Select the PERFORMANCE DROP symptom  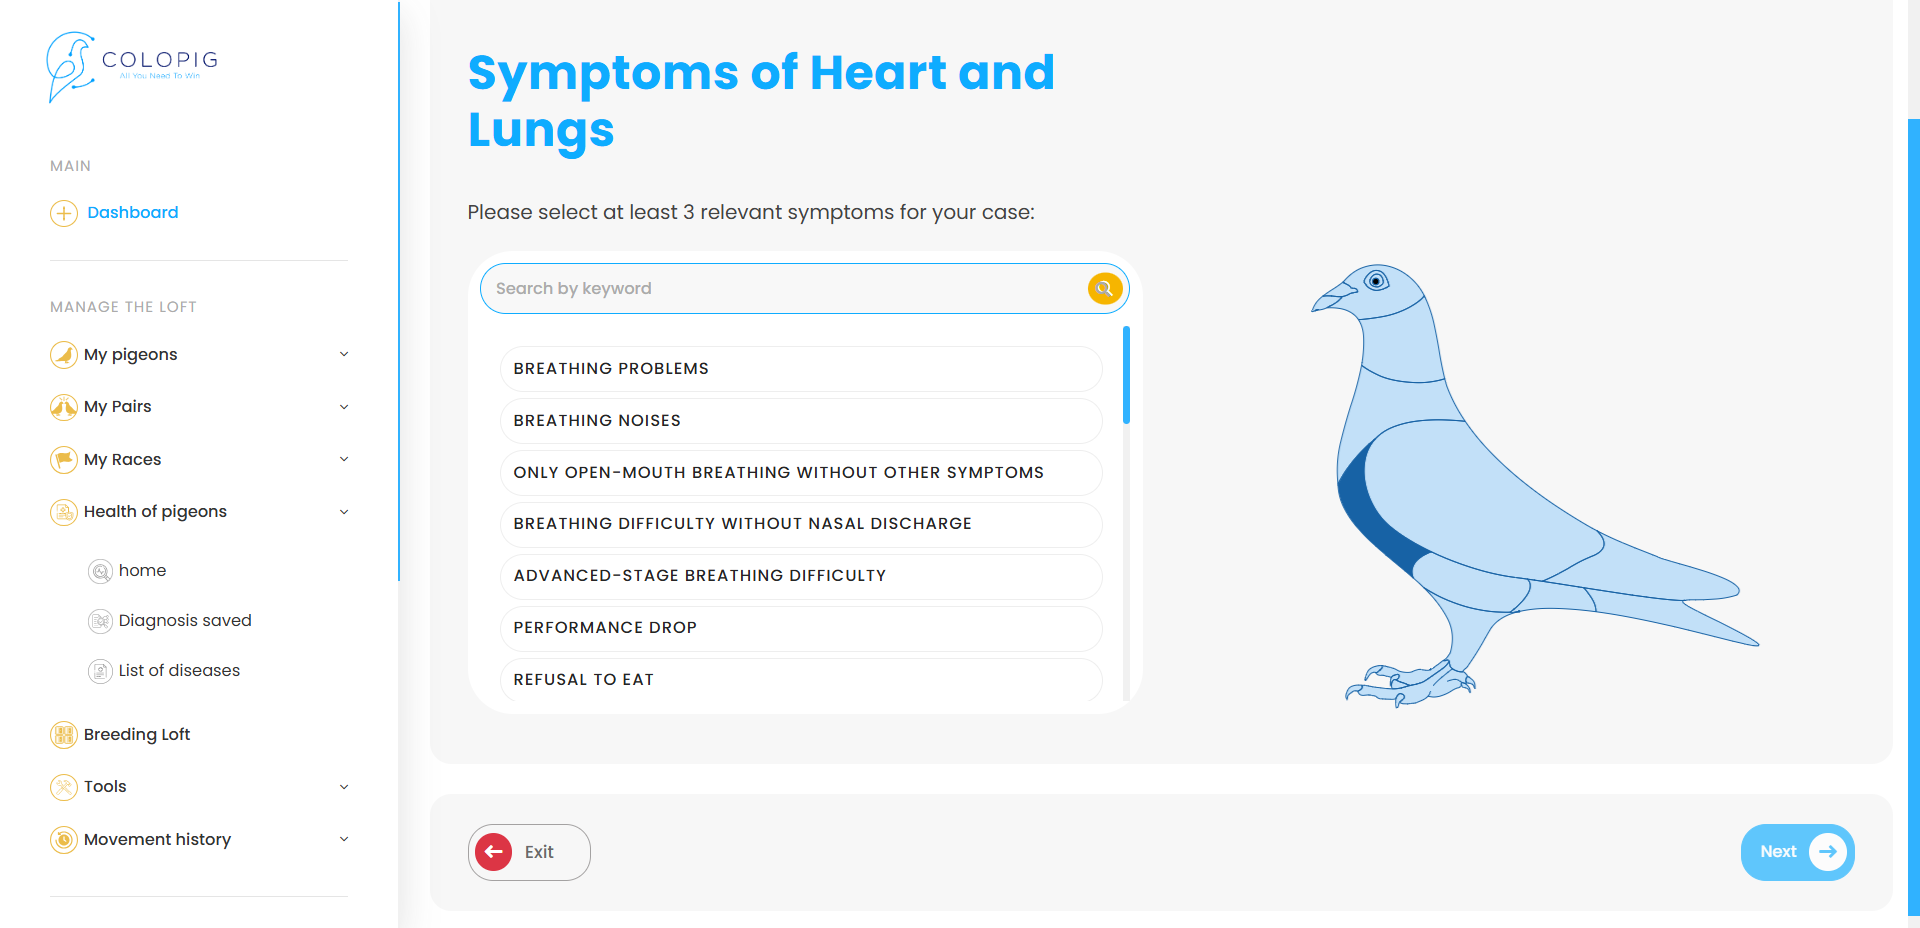click(801, 628)
